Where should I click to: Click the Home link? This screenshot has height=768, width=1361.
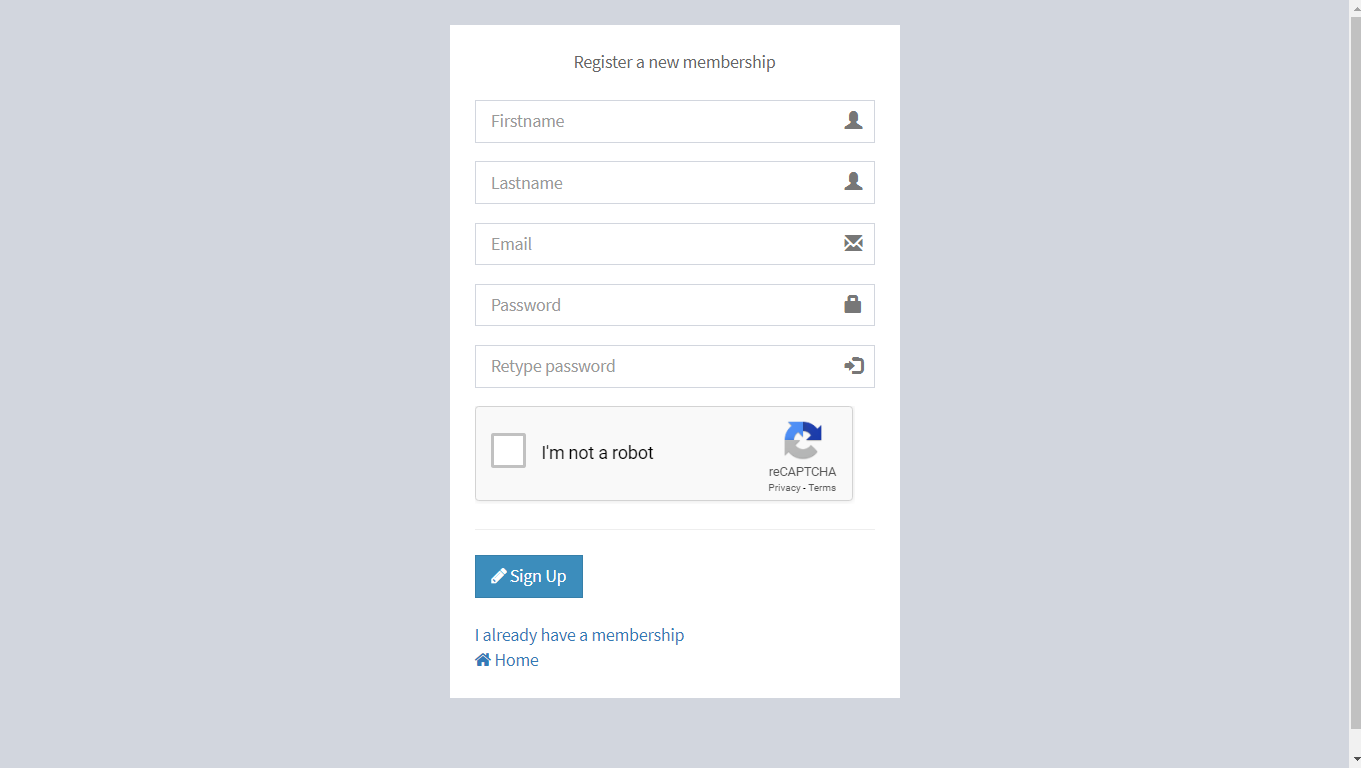click(x=517, y=659)
